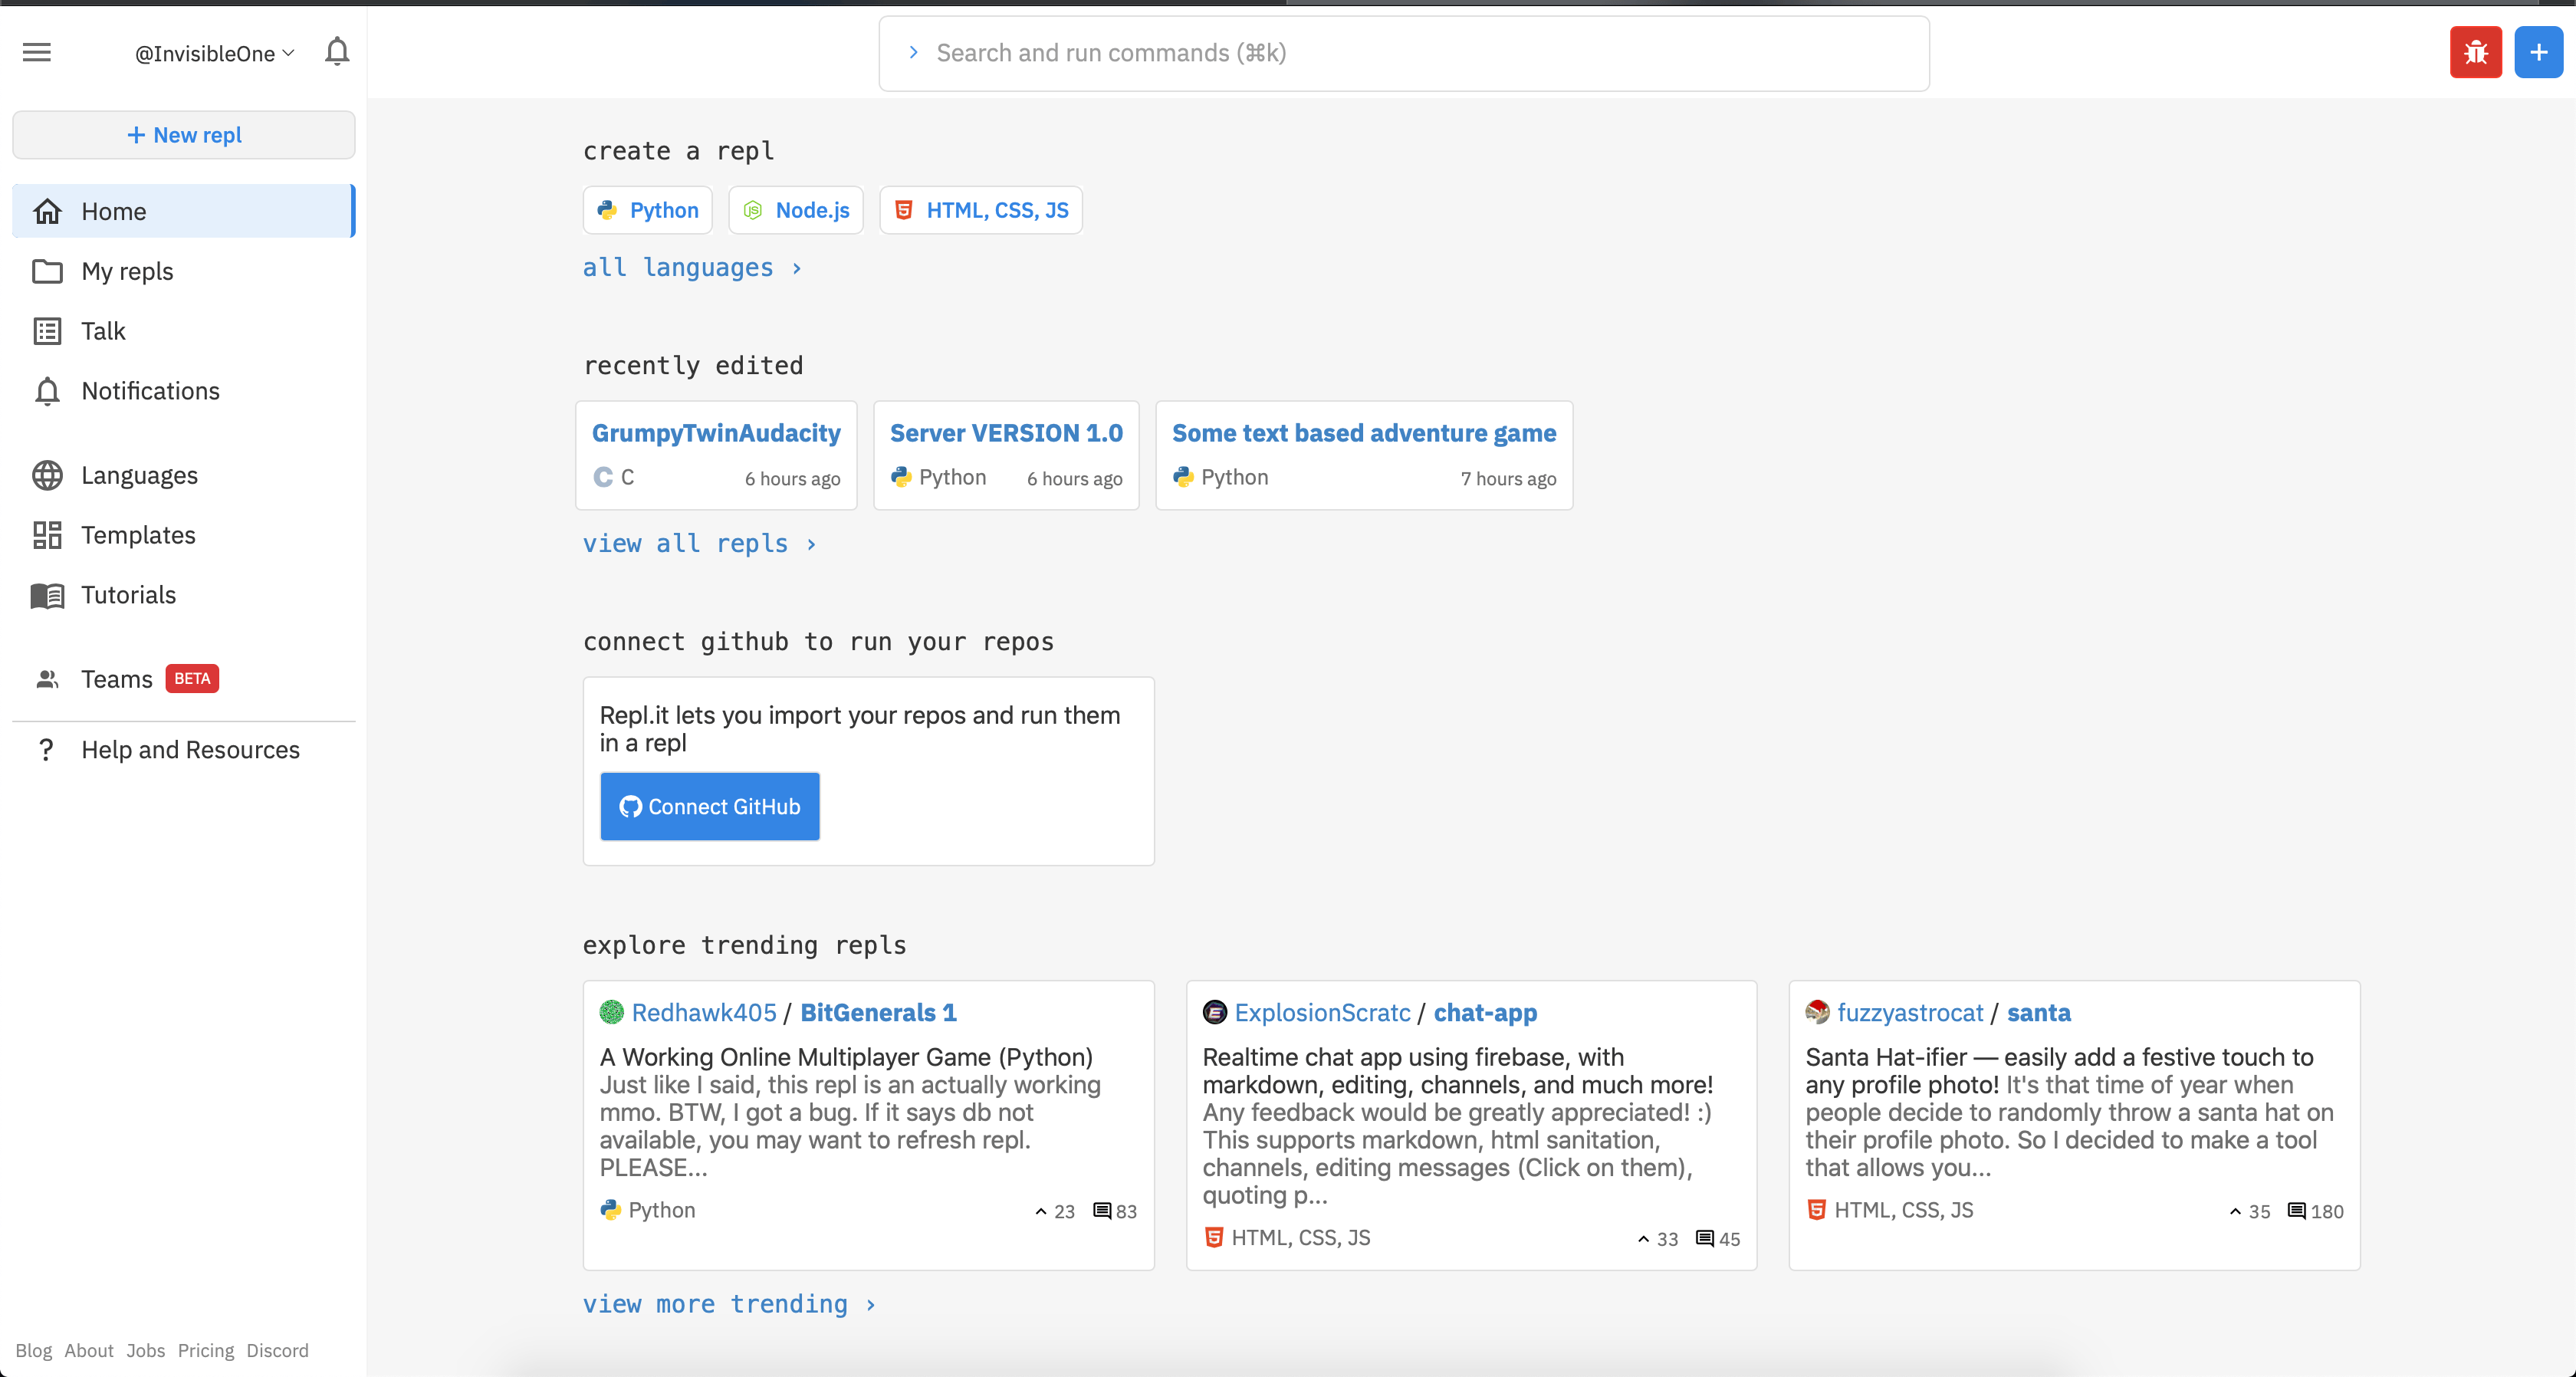Viewport: 2576px width, 1377px height.
Task: Click the My repls folder icon
Action: (x=47, y=271)
